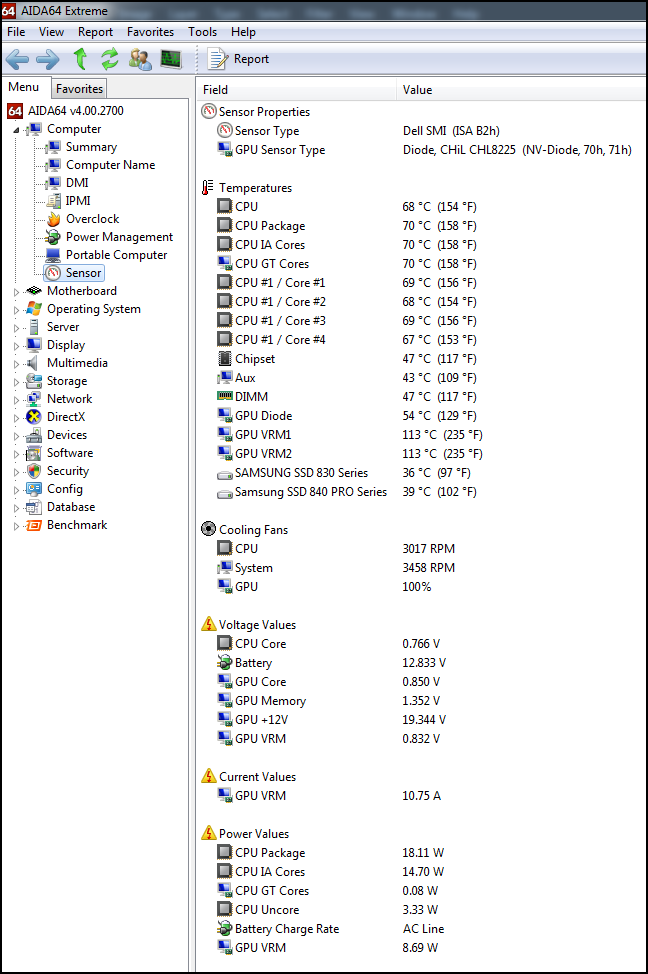Viewport: 648px width, 974px height.
Task: Expand the DirectX tree node
Action: pos(16,417)
